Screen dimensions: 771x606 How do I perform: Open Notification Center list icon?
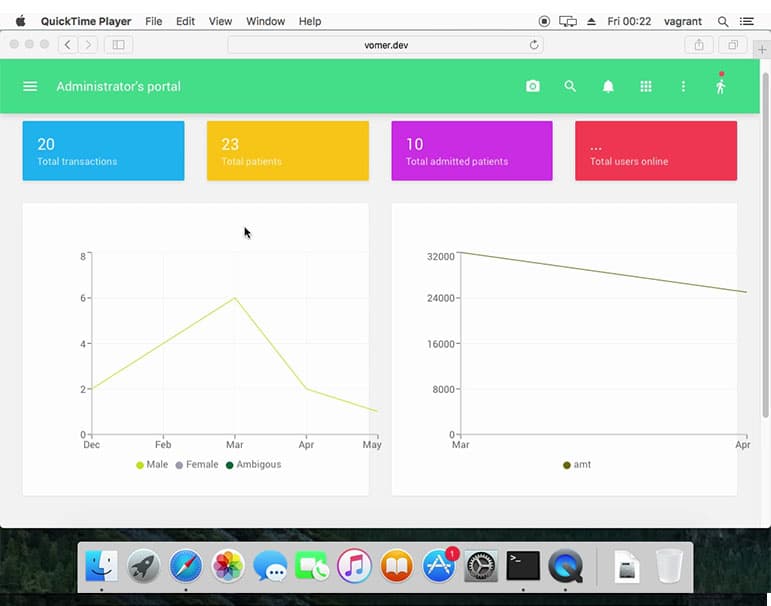point(746,21)
